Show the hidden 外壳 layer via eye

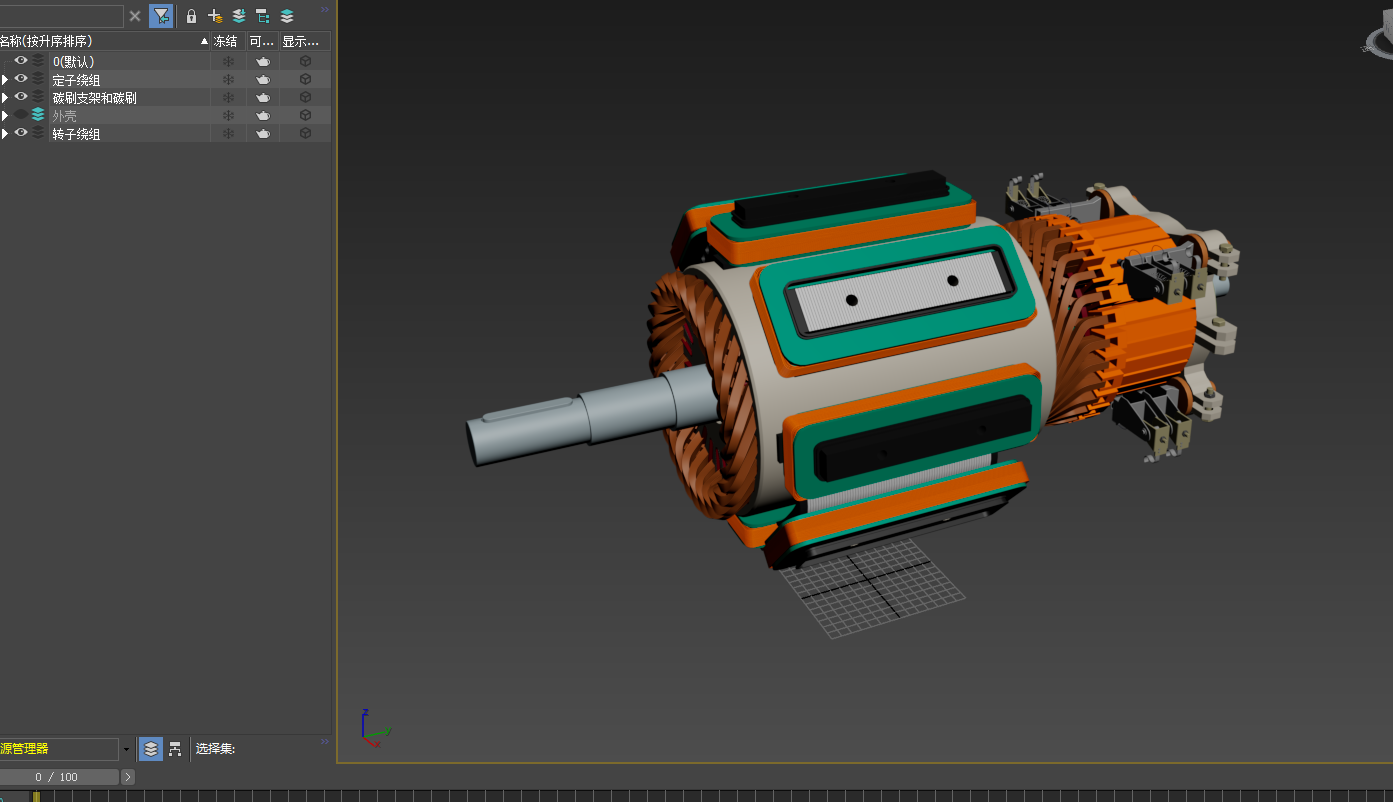[21, 115]
